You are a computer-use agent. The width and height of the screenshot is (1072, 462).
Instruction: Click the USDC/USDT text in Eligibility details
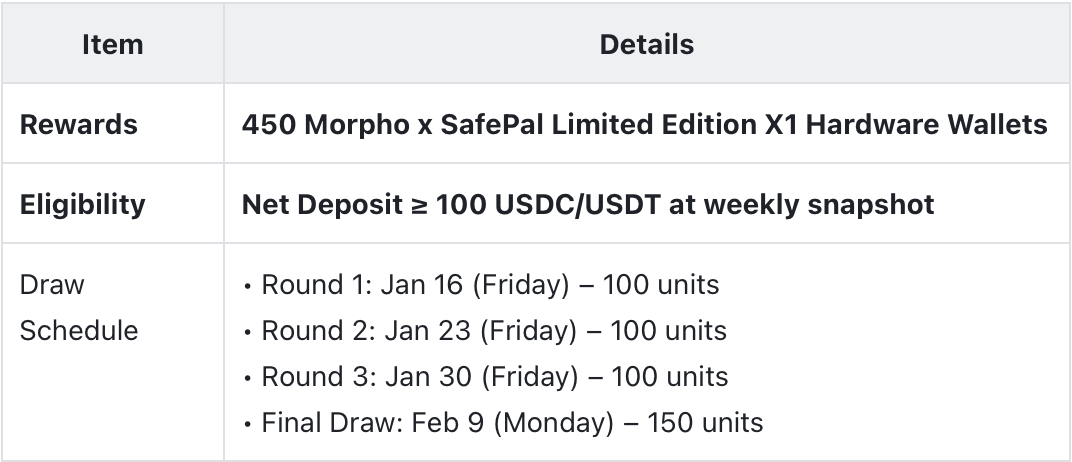pyautogui.click(x=575, y=205)
